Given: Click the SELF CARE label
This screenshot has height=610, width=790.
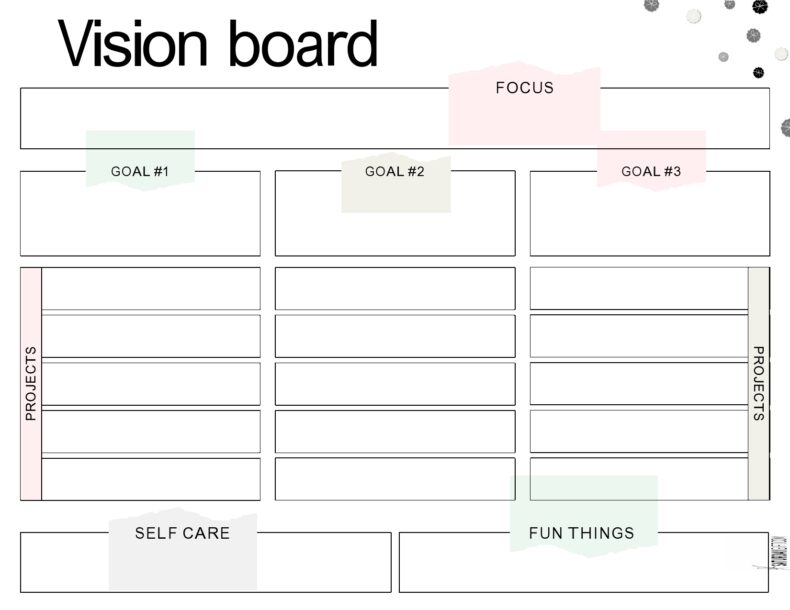Looking at the screenshot, I should point(182,533).
